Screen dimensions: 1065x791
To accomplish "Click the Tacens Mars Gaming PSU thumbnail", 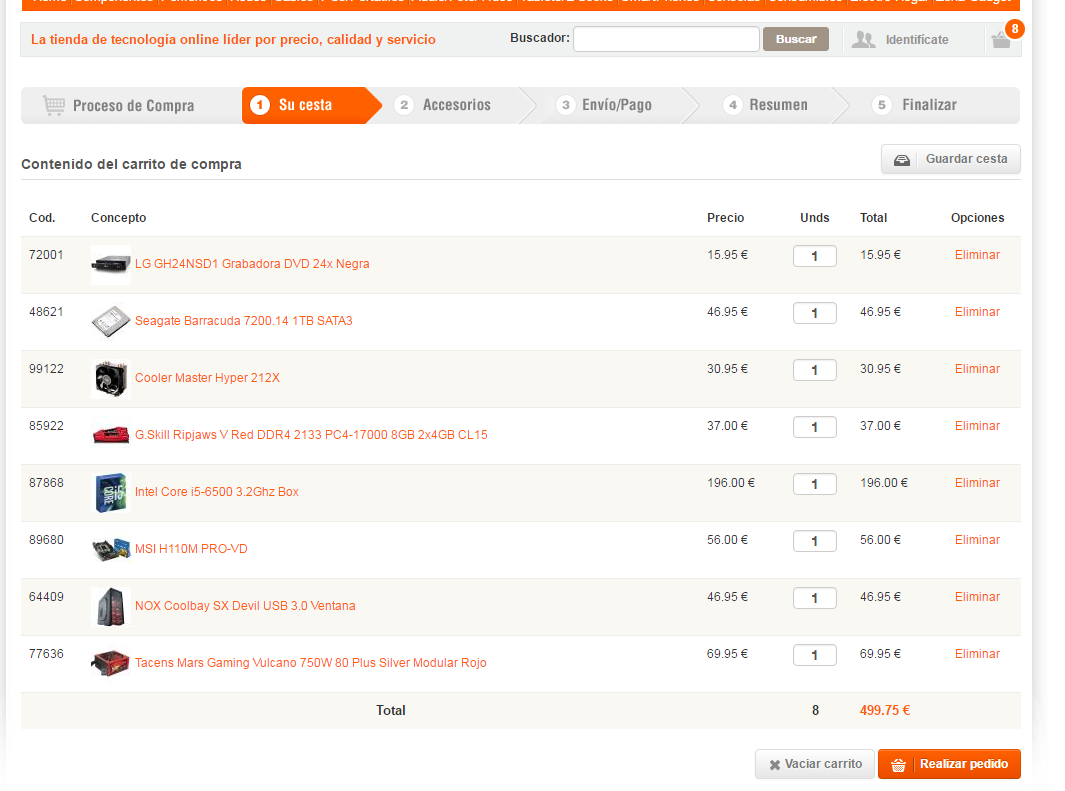I will [x=111, y=663].
